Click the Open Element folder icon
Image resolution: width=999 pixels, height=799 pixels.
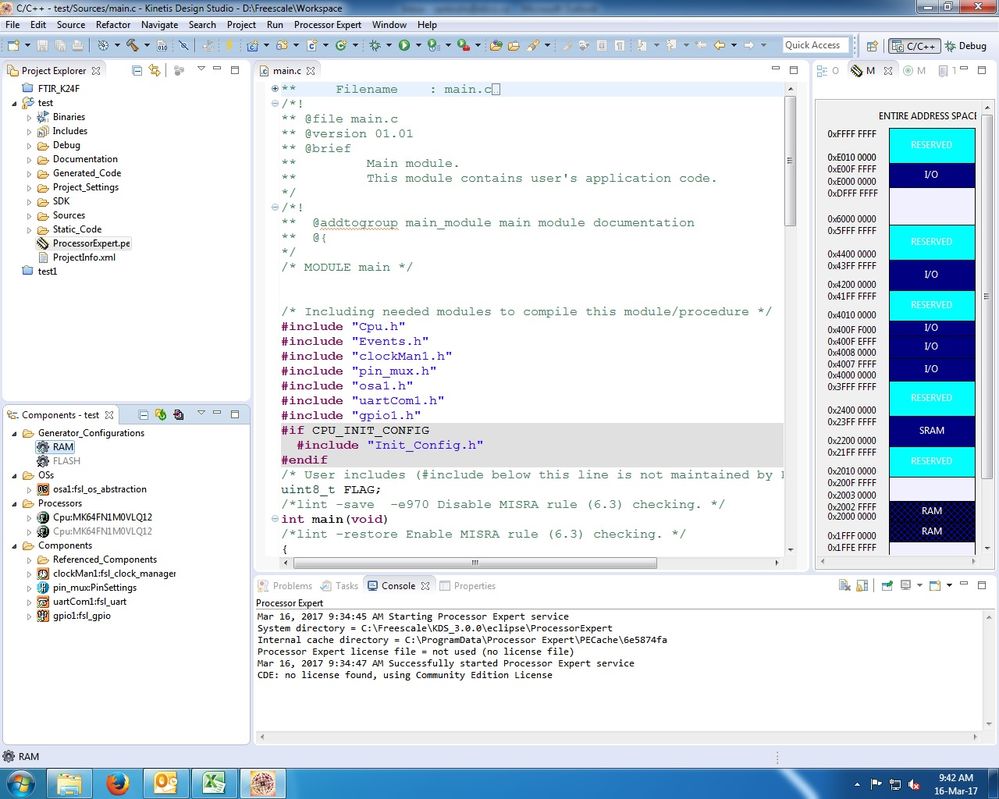[496, 45]
